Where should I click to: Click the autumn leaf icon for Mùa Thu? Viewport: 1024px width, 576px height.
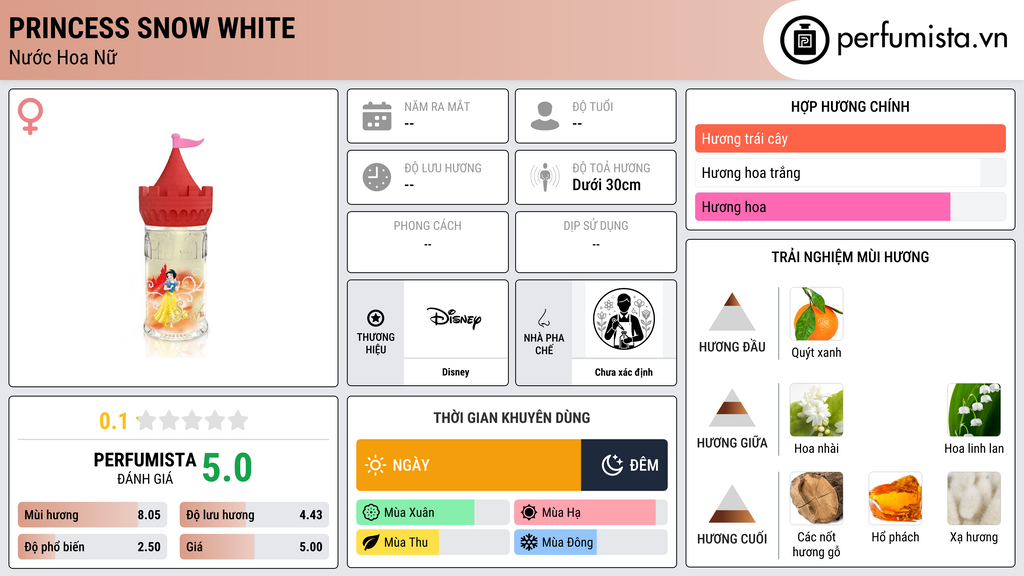[x=371, y=542]
